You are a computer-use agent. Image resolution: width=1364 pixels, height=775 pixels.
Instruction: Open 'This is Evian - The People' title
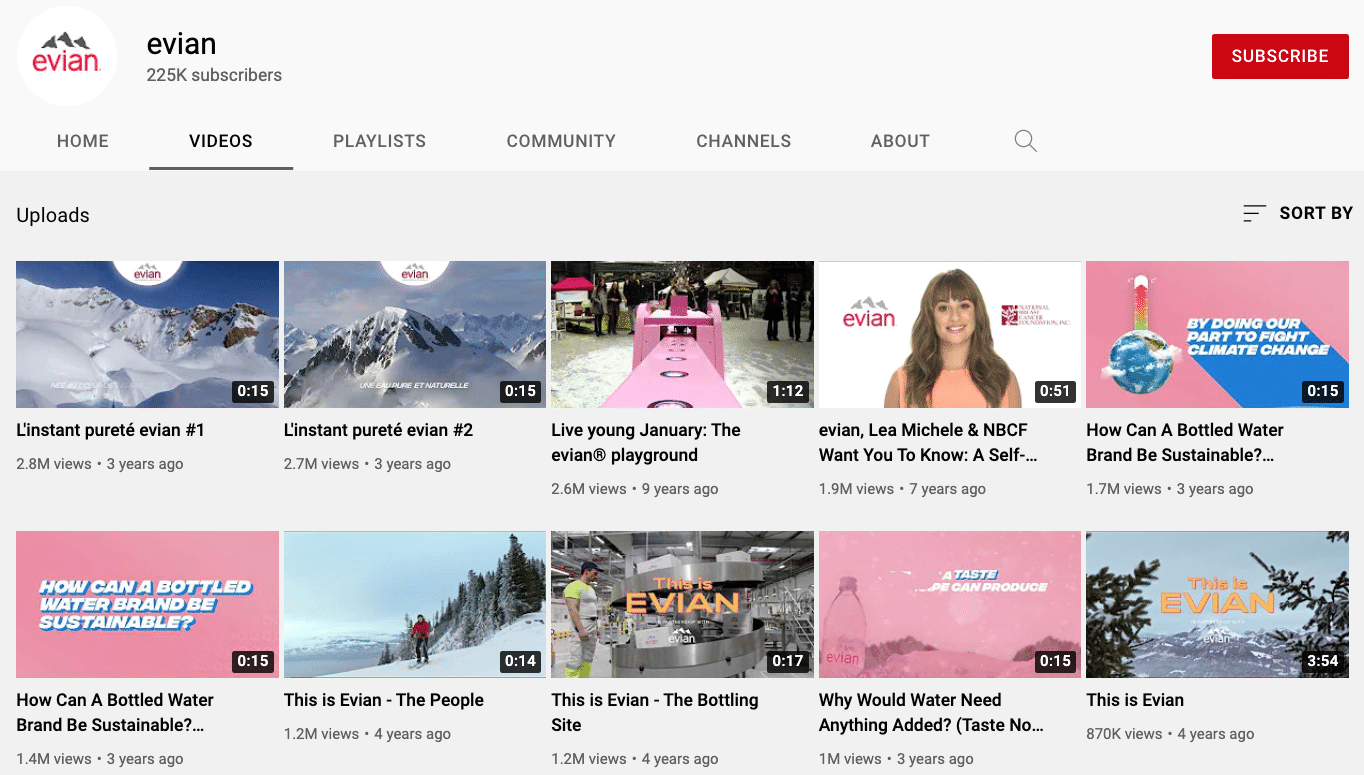pyautogui.click(x=384, y=700)
